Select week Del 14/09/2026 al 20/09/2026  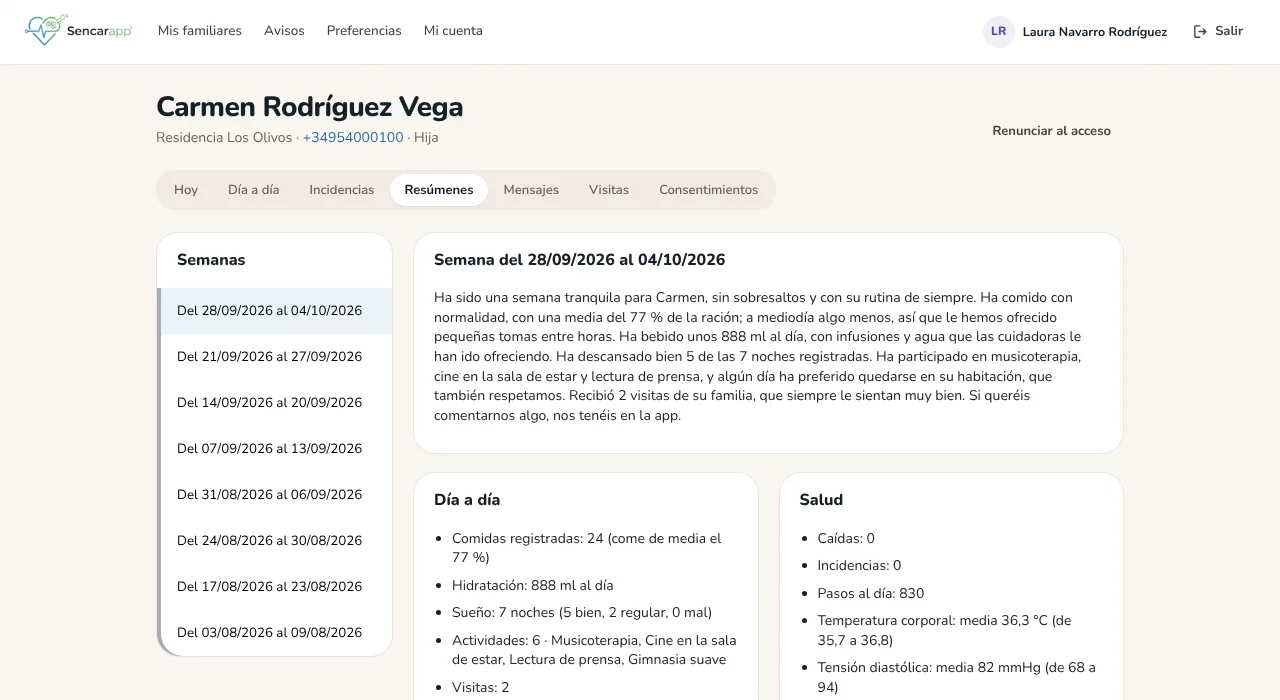[275, 403]
